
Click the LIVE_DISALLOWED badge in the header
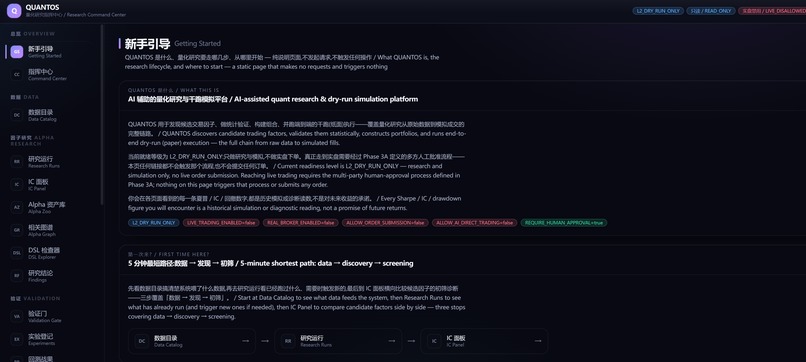(772, 11)
